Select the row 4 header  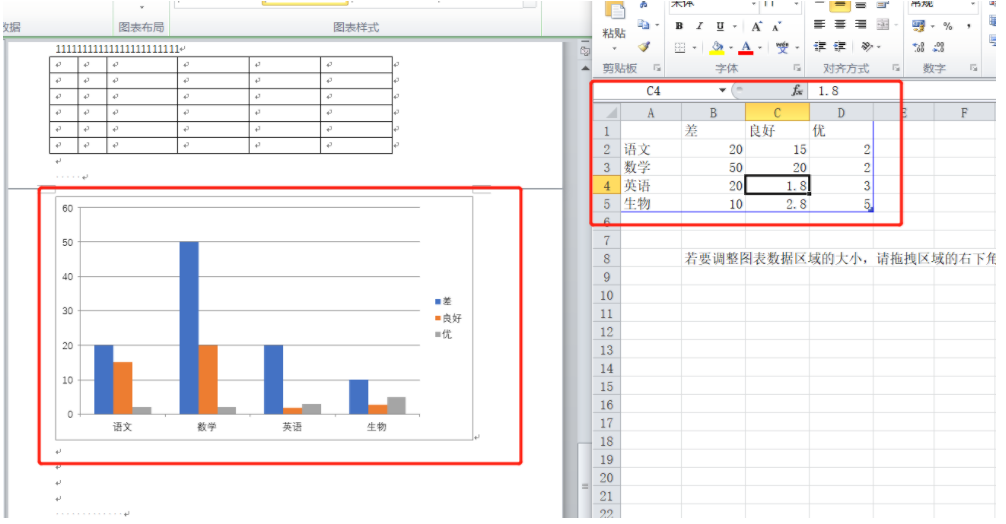[x=605, y=185]
